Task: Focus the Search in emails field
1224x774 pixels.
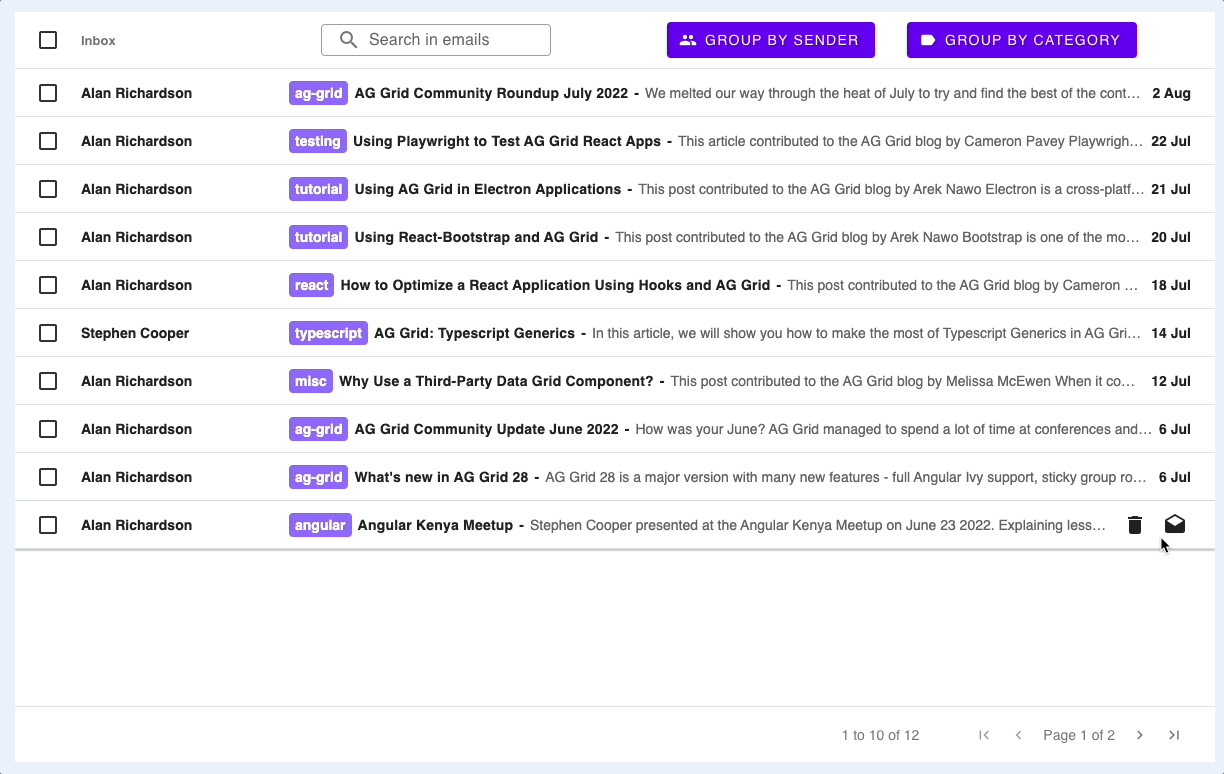Action: 436,40
